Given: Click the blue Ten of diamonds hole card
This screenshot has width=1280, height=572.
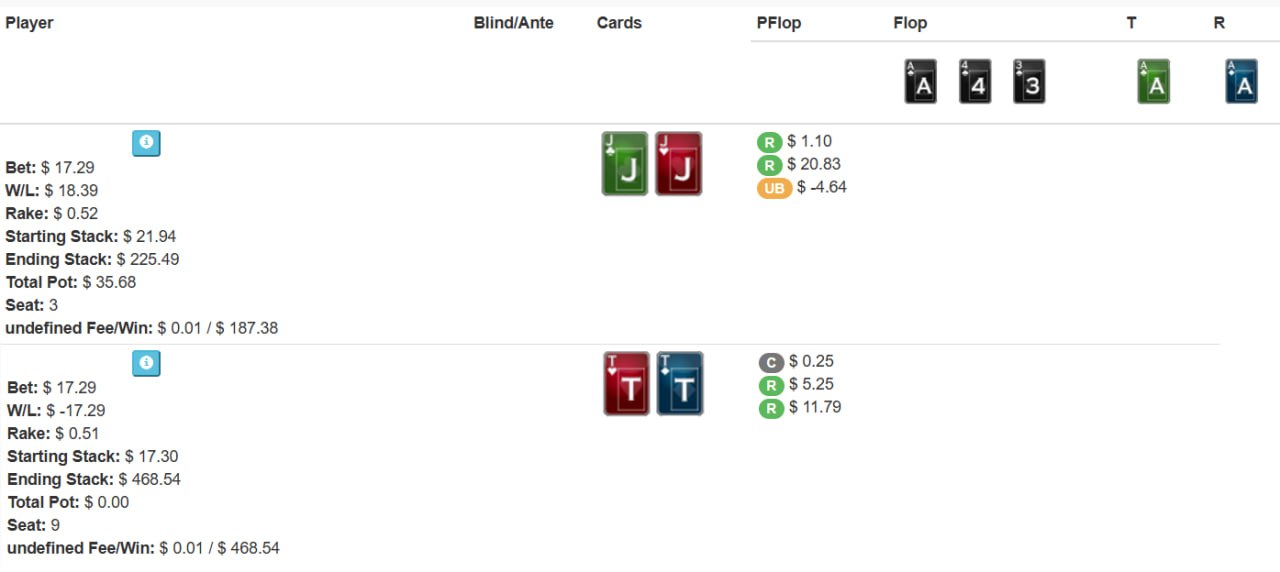Looking at the screenshot, I should pyautogui.click(x=680, y=384).
